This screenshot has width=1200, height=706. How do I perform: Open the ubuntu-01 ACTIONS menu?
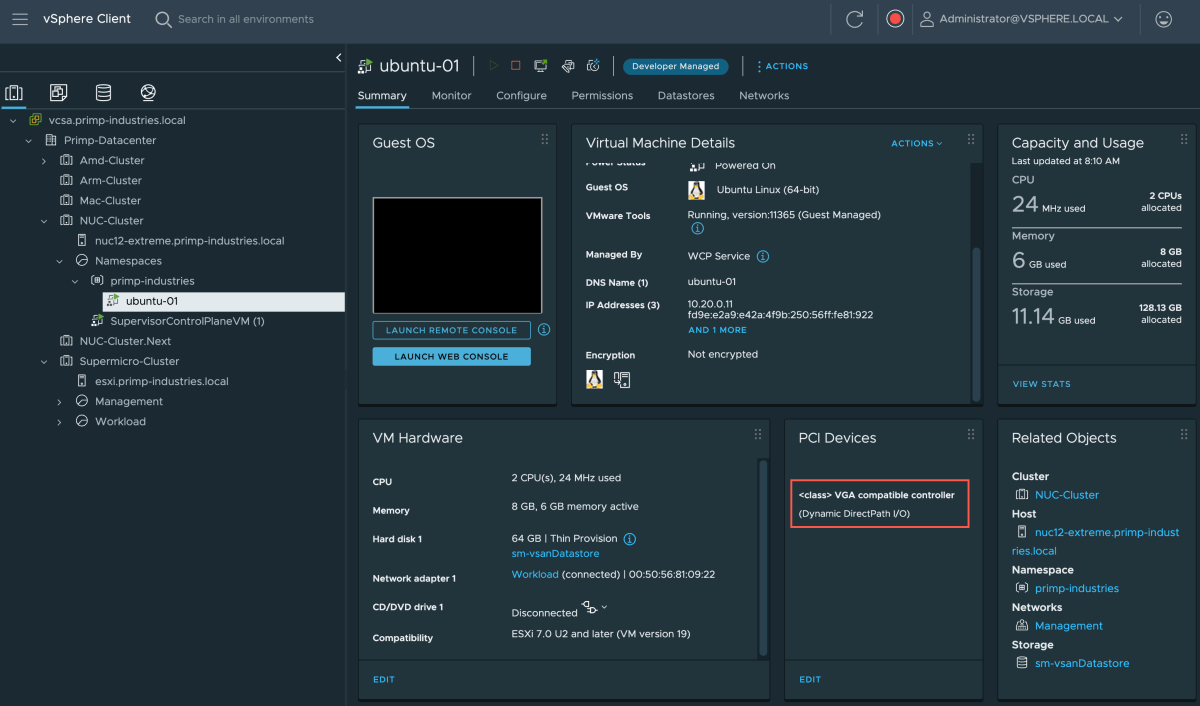[782, 66]
